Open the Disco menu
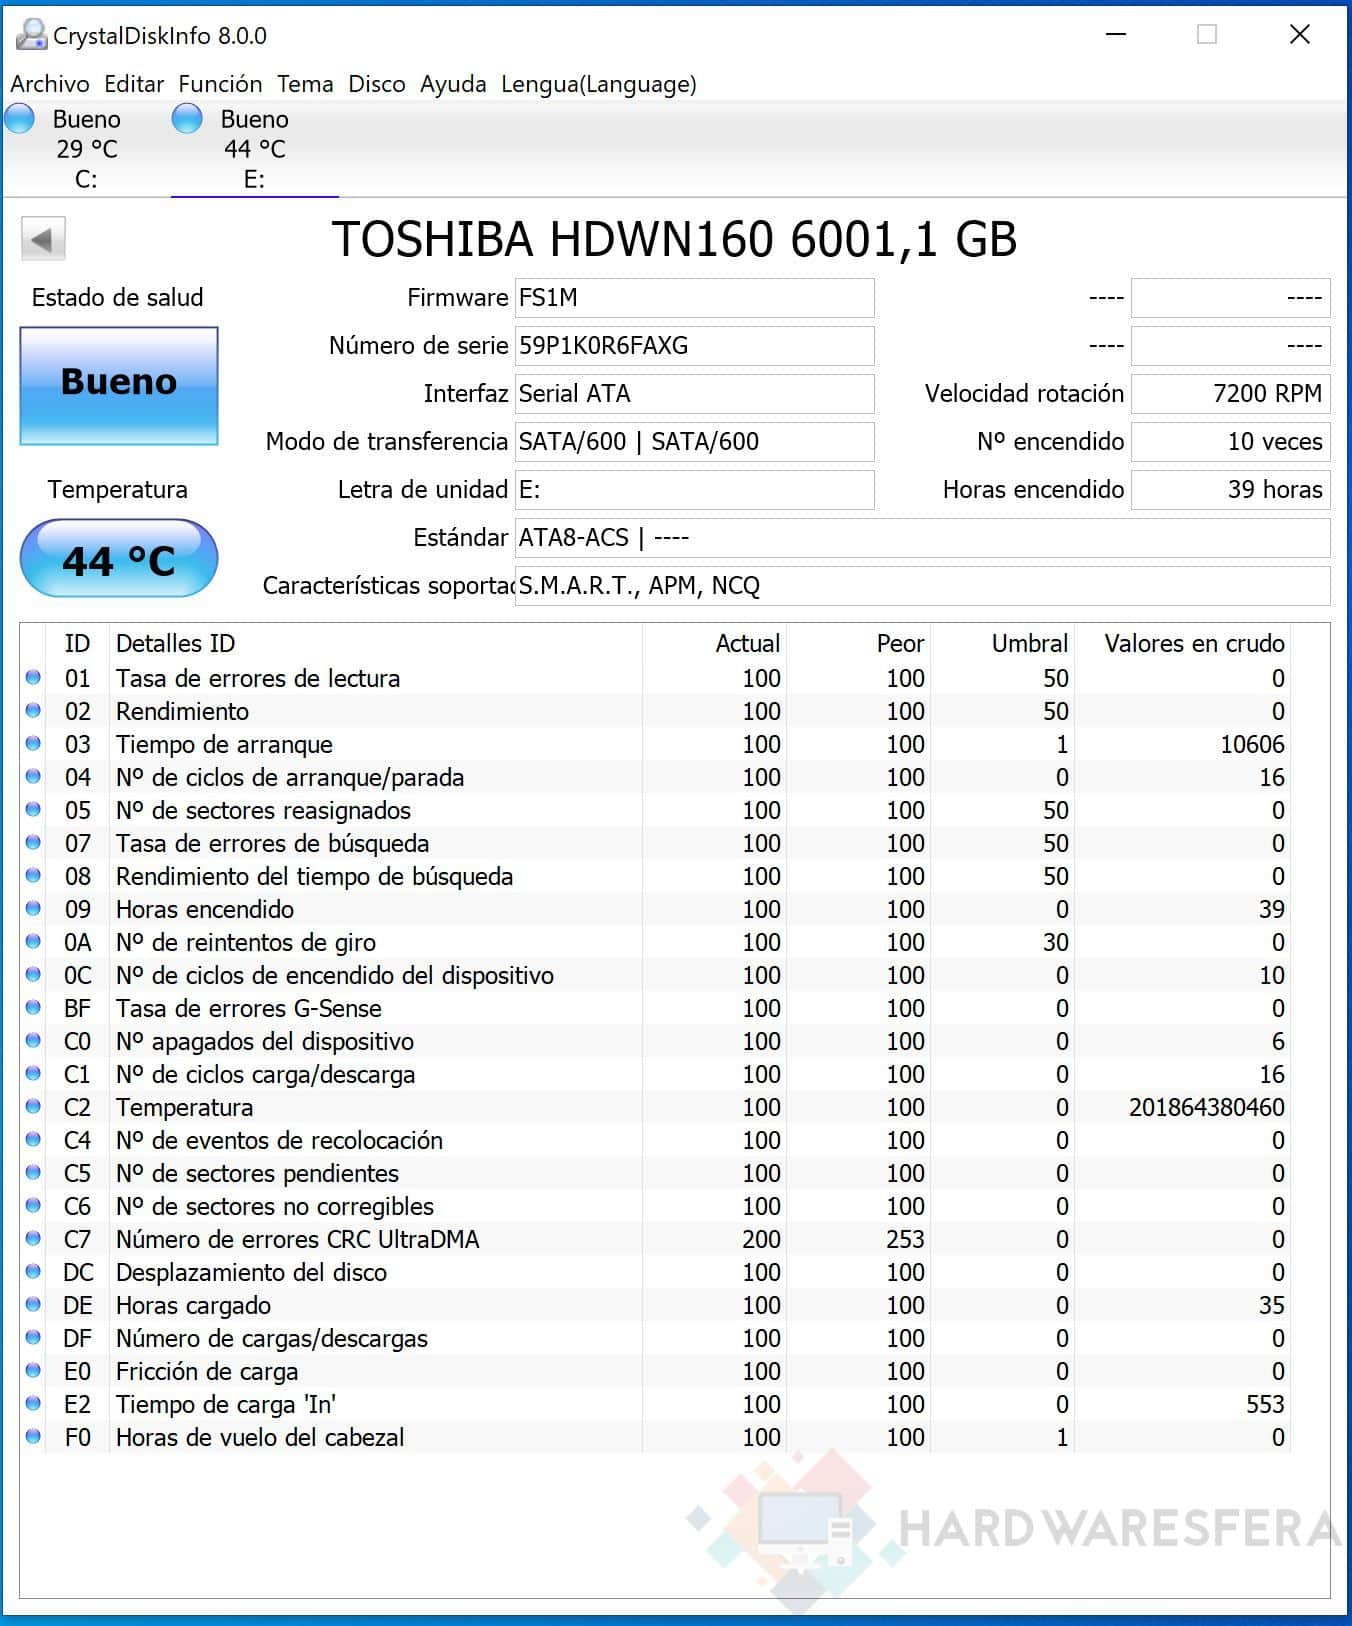 (377, 84)
